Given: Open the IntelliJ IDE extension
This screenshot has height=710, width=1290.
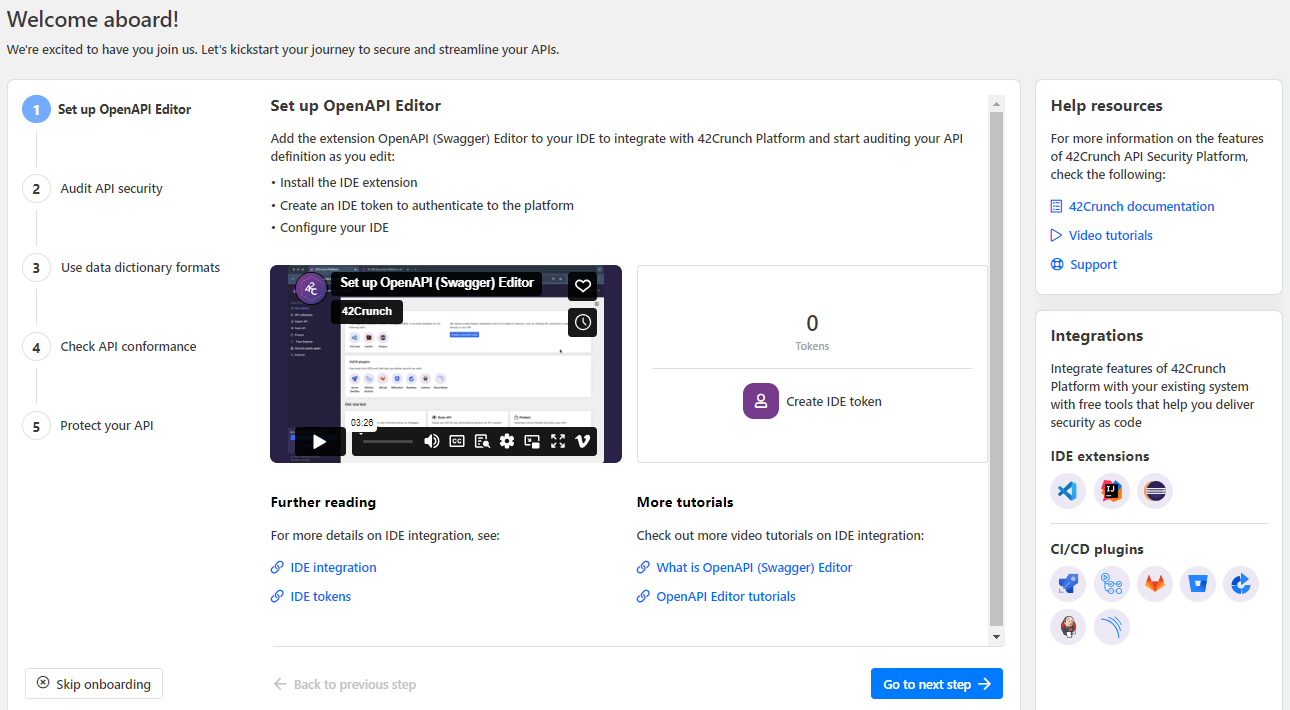Looking at the screenshot, I should click(x=1111, y=491).
